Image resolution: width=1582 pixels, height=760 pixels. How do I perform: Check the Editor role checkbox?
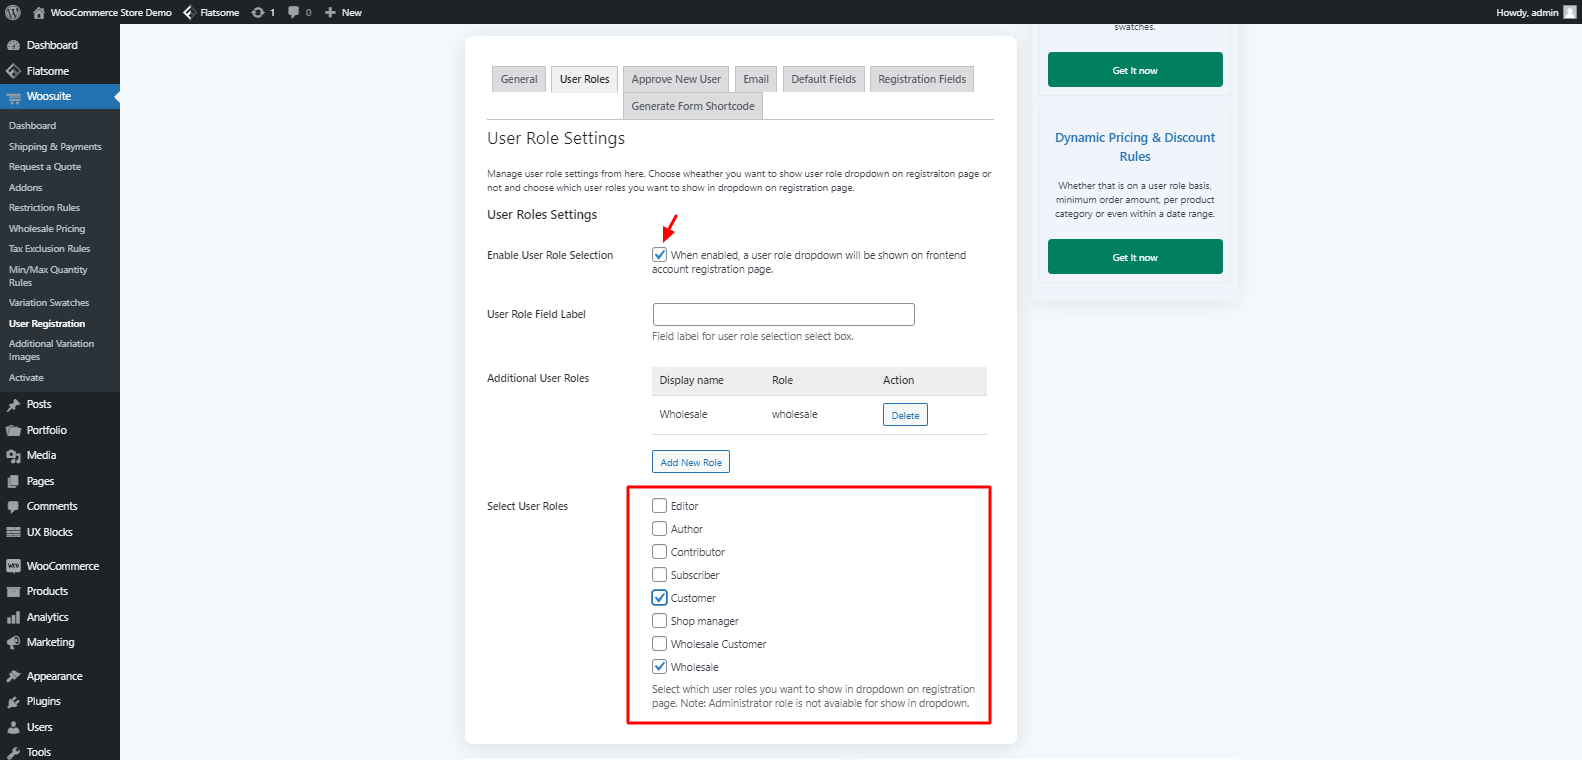click(660, 506)
